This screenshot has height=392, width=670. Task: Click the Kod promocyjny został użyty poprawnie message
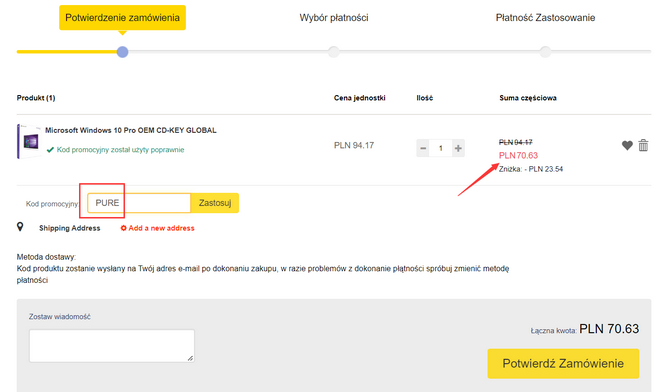120,150
